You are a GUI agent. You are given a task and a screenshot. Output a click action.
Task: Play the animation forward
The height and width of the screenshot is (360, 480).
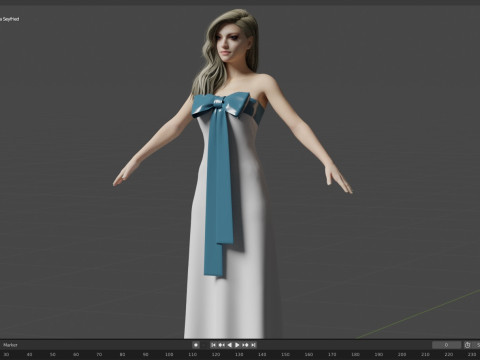[237, 345]
